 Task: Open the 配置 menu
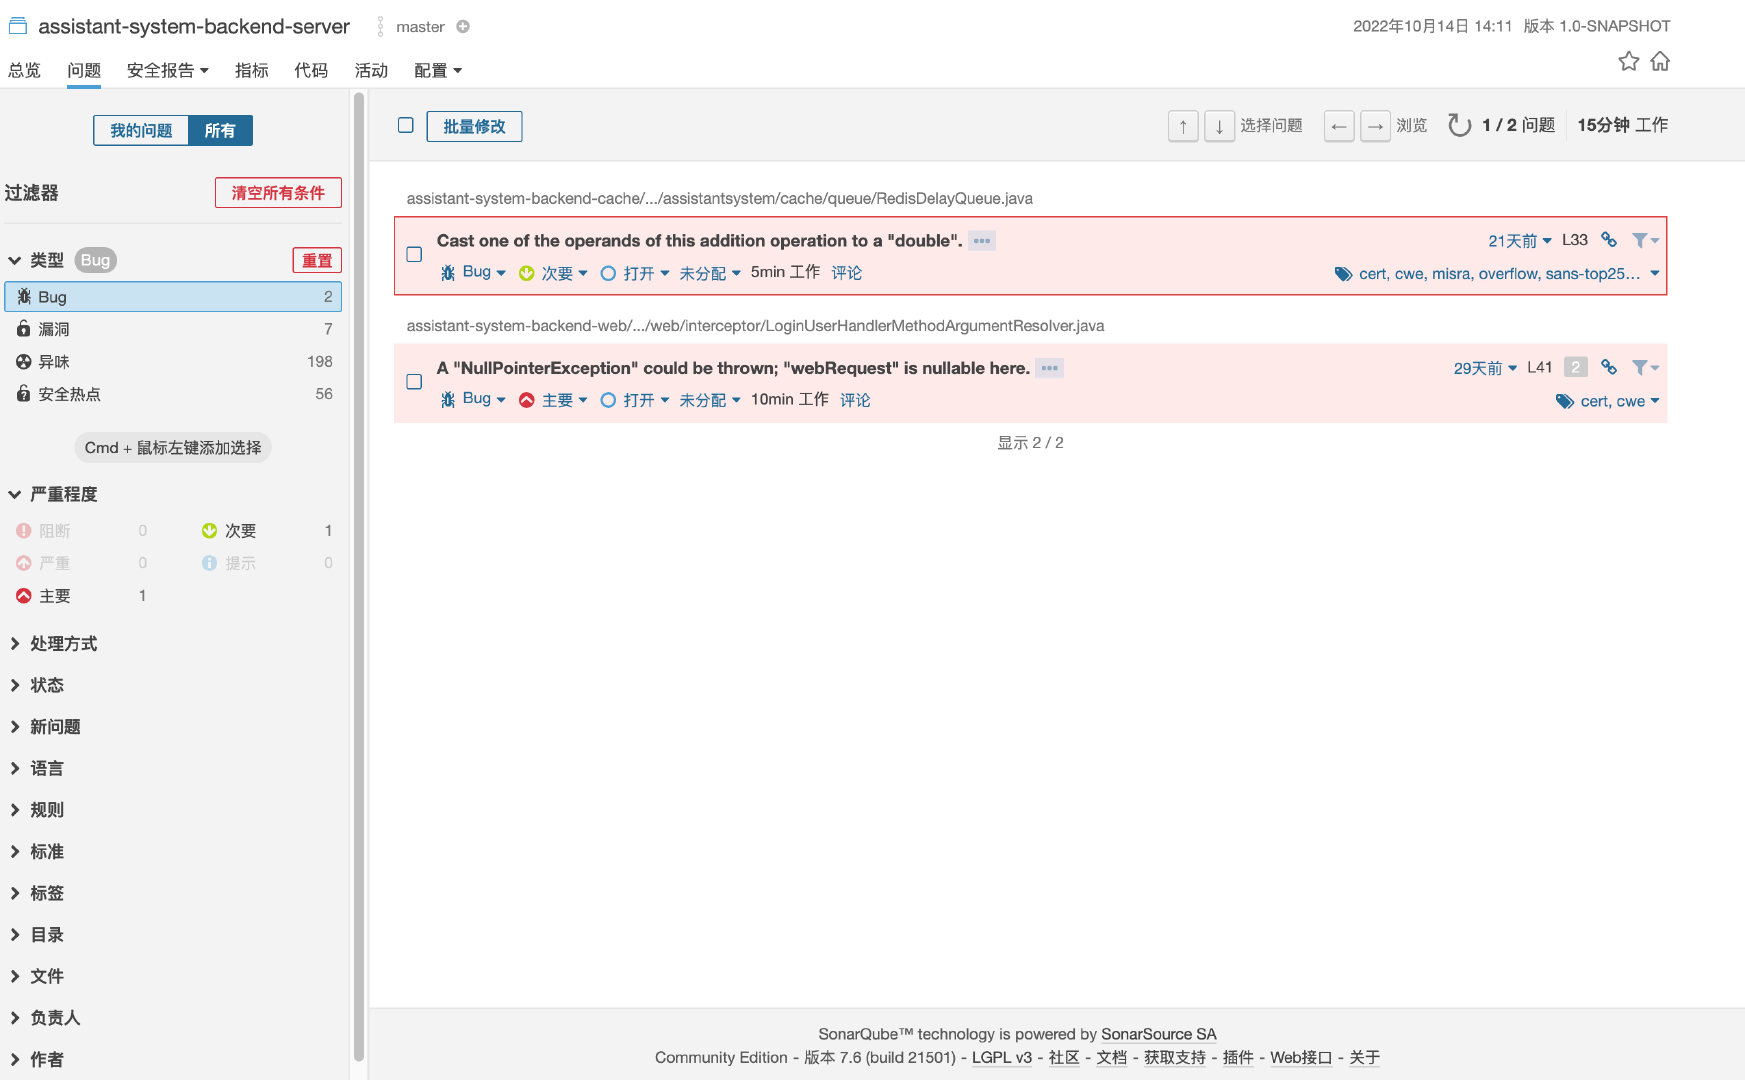(x=438, y=70)
